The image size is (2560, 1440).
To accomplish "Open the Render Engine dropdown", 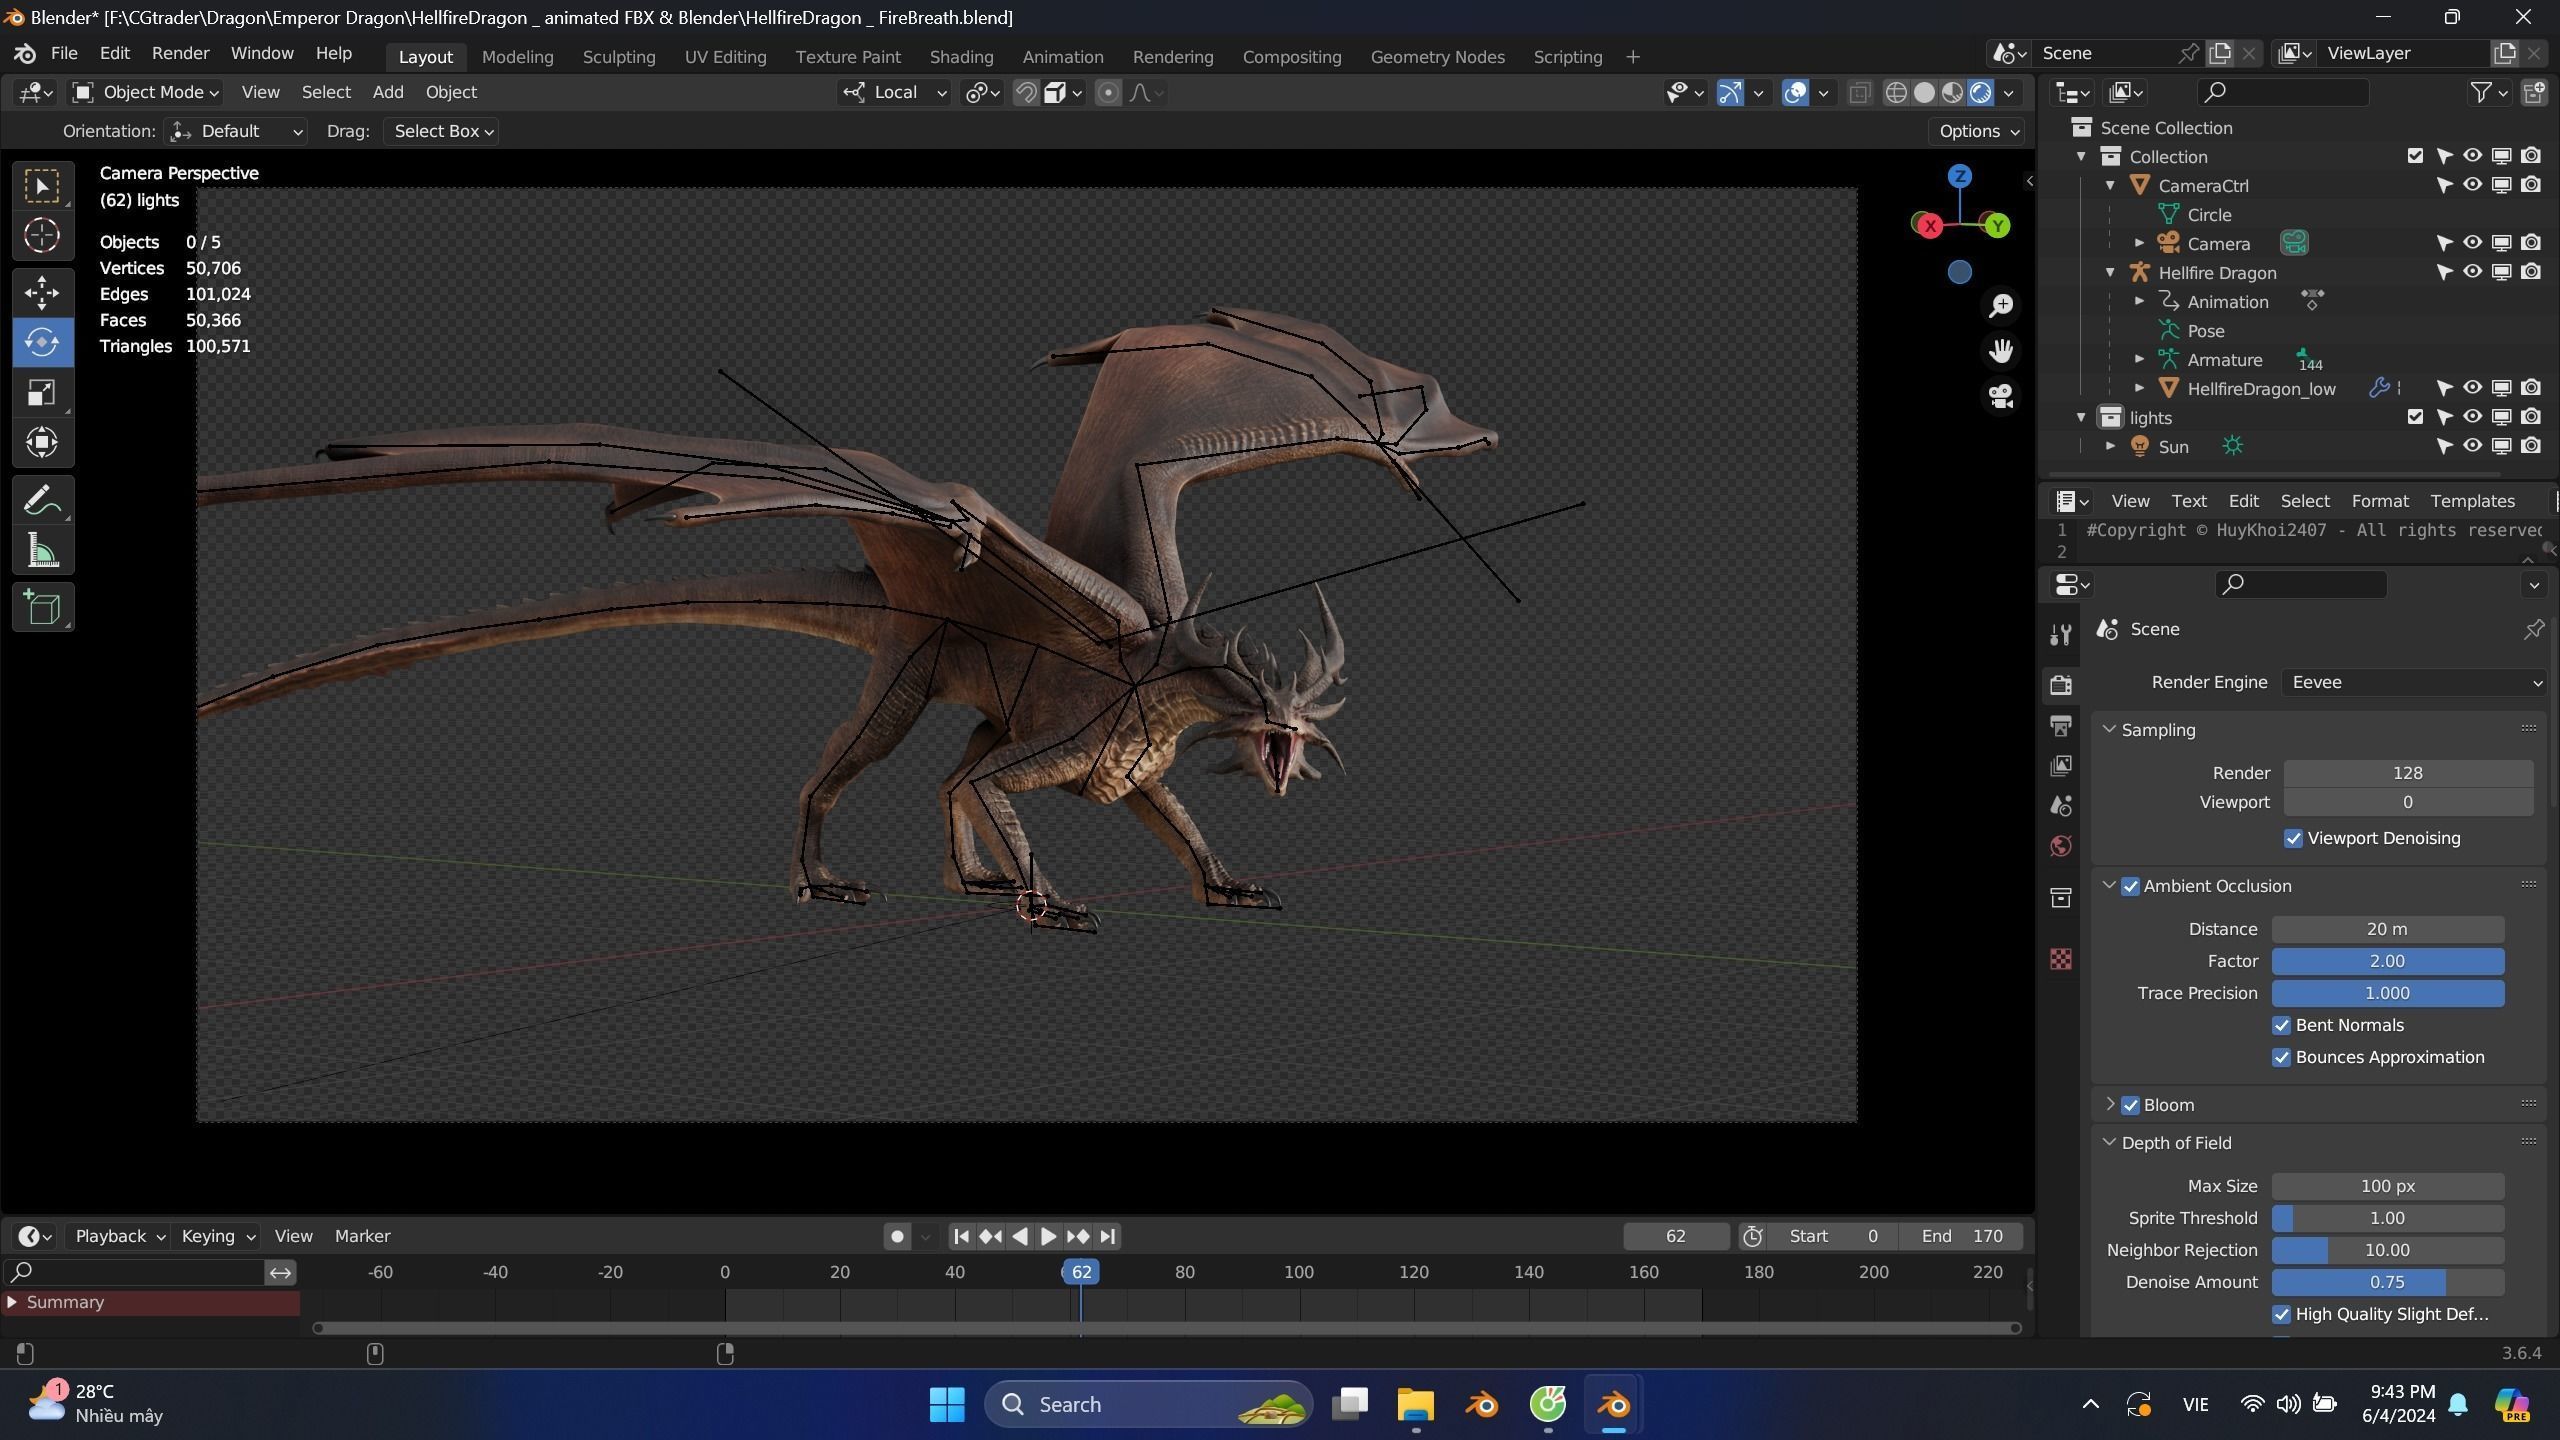I will coord(2414,682).
